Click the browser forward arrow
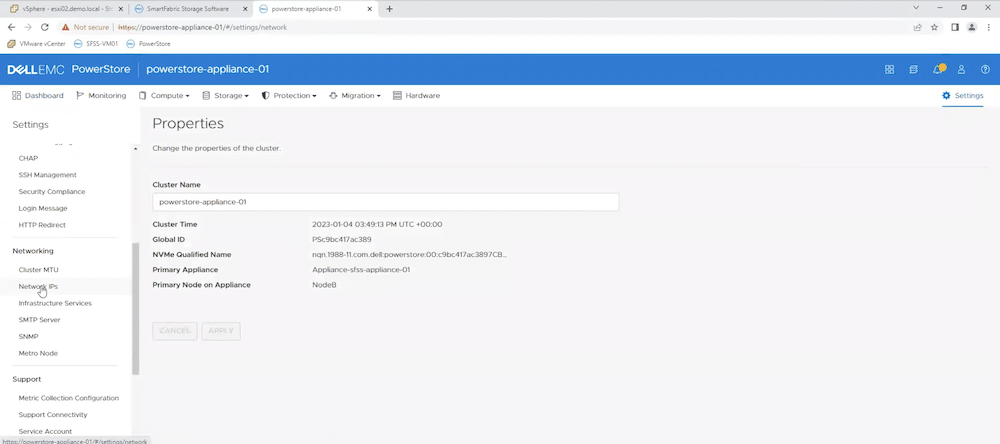The height and width of the screenshot is (444, 1000). pyautogui.click(x=28, y=27)
